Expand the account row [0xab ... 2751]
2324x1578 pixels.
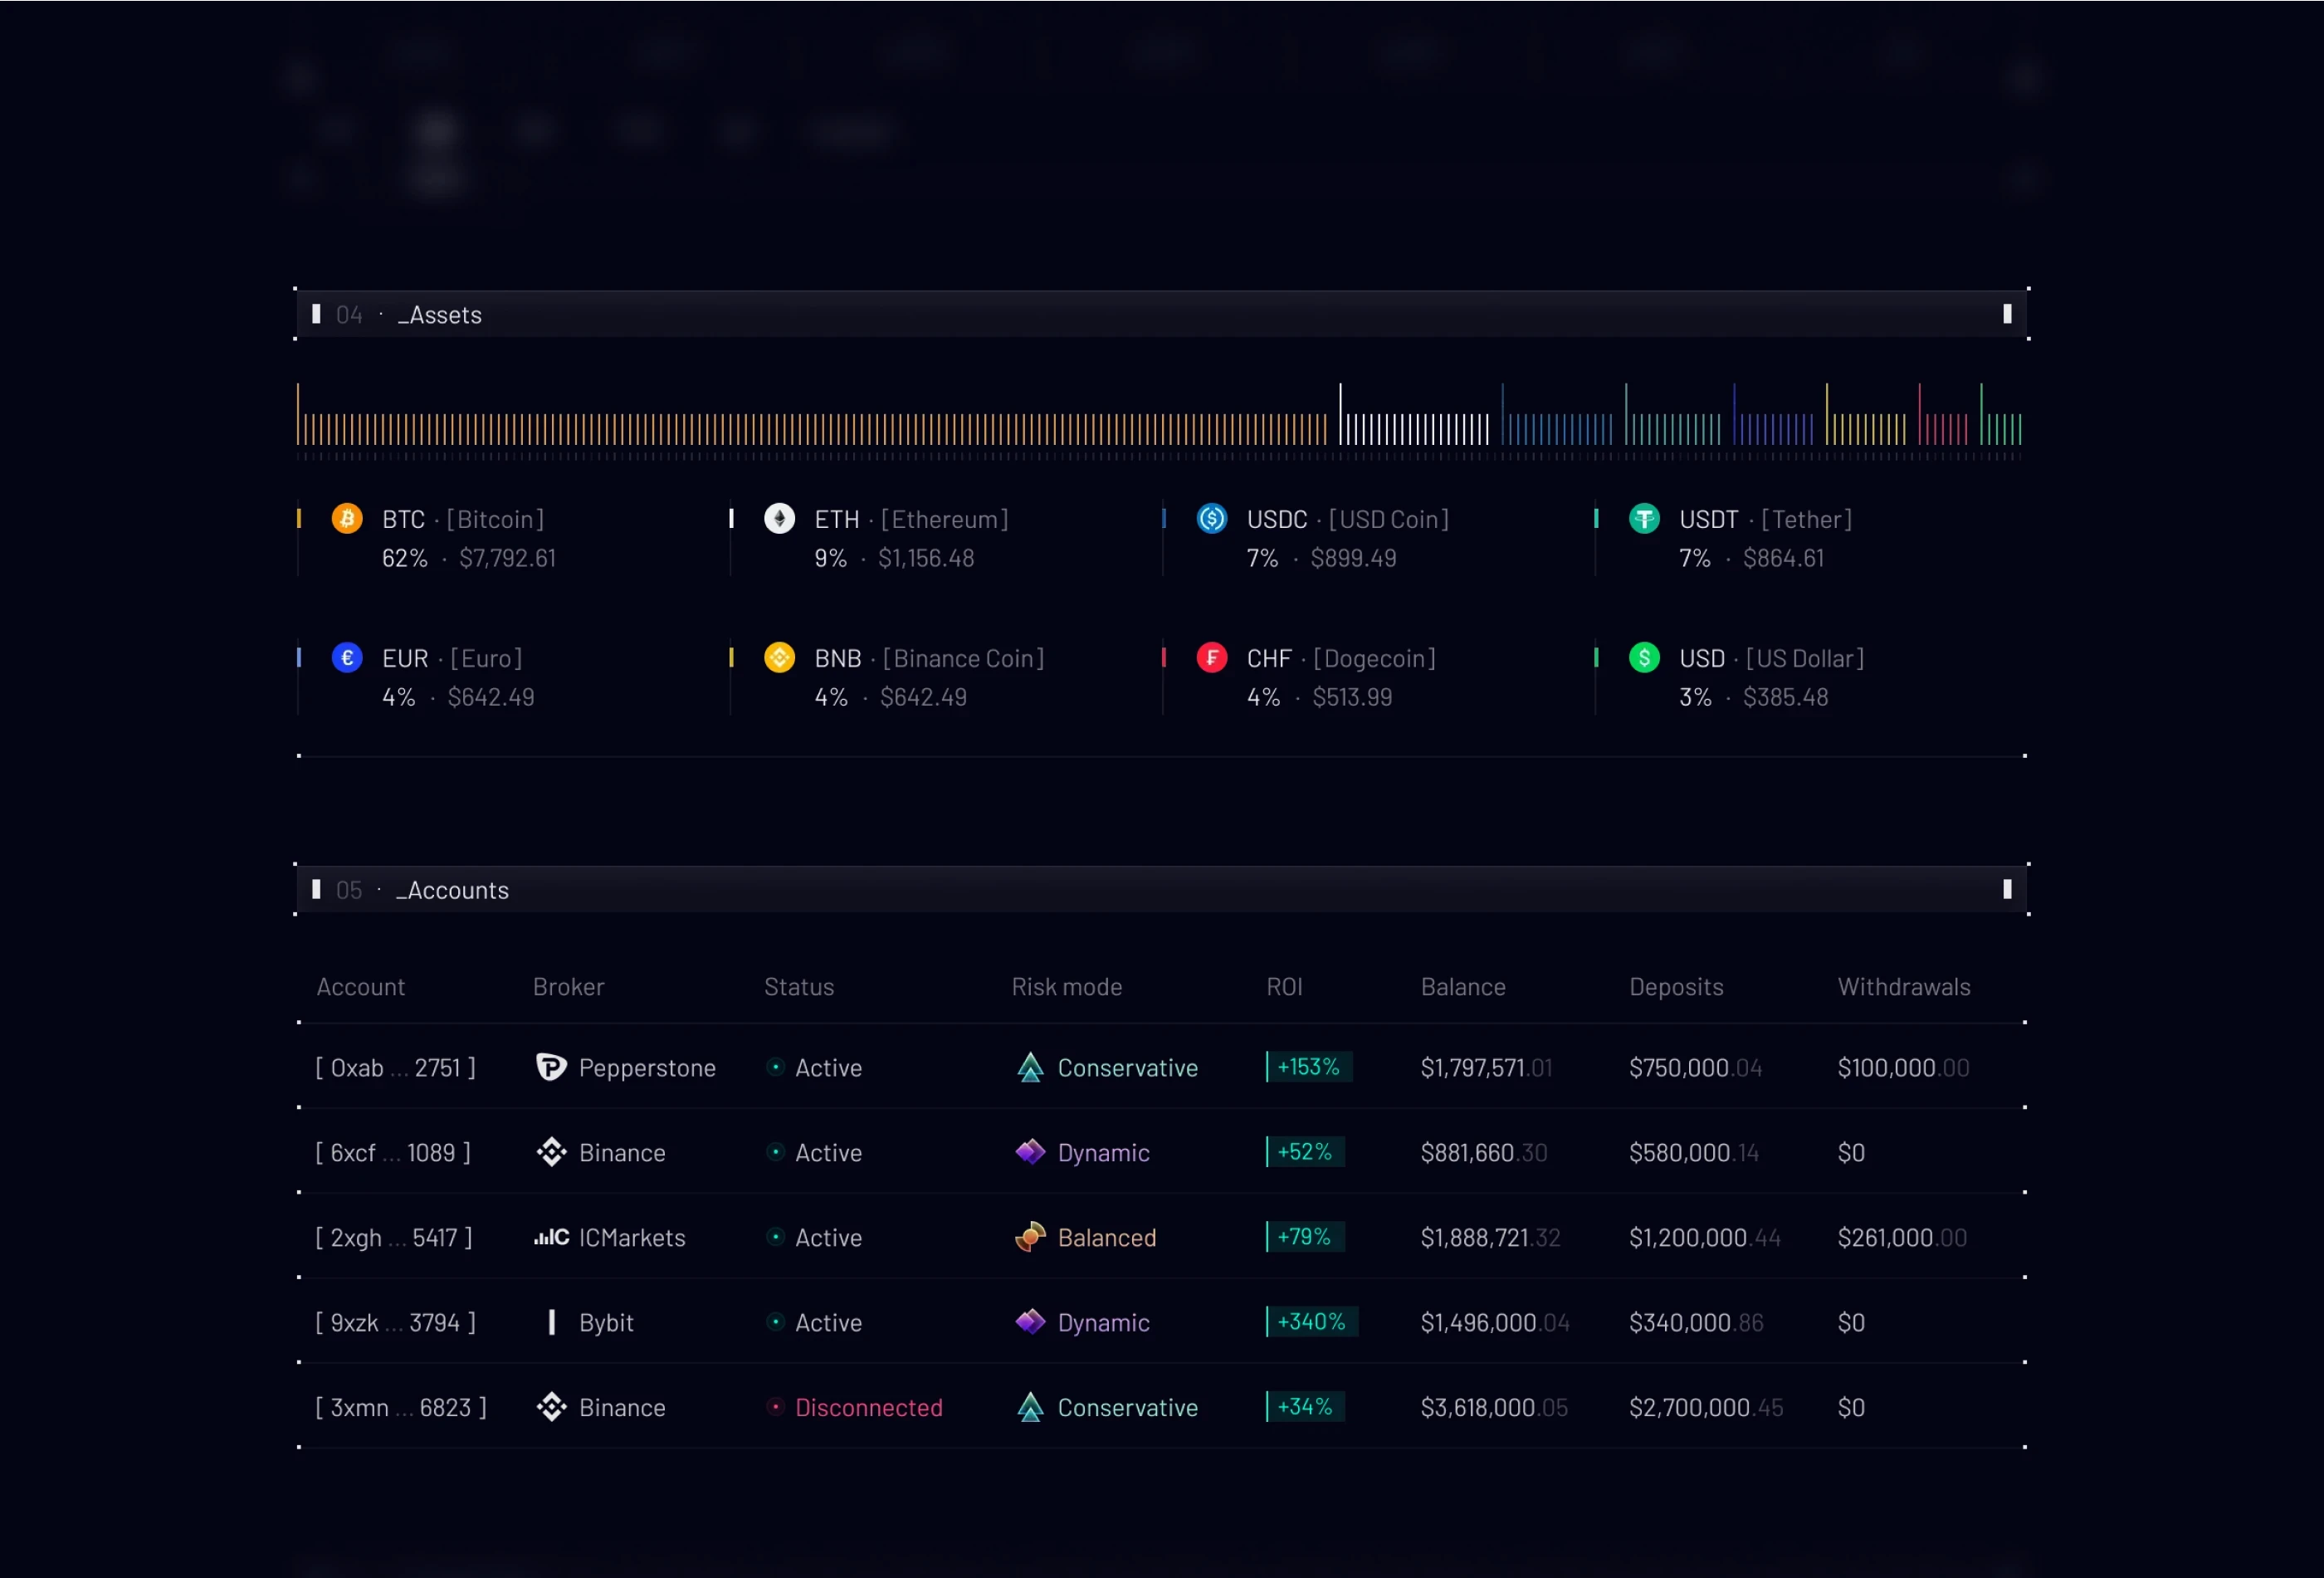pyautogui.click(x=395, y=1067)
